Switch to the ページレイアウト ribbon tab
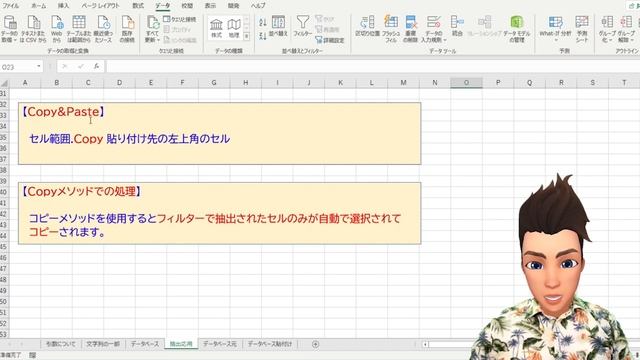 point(100,6)
